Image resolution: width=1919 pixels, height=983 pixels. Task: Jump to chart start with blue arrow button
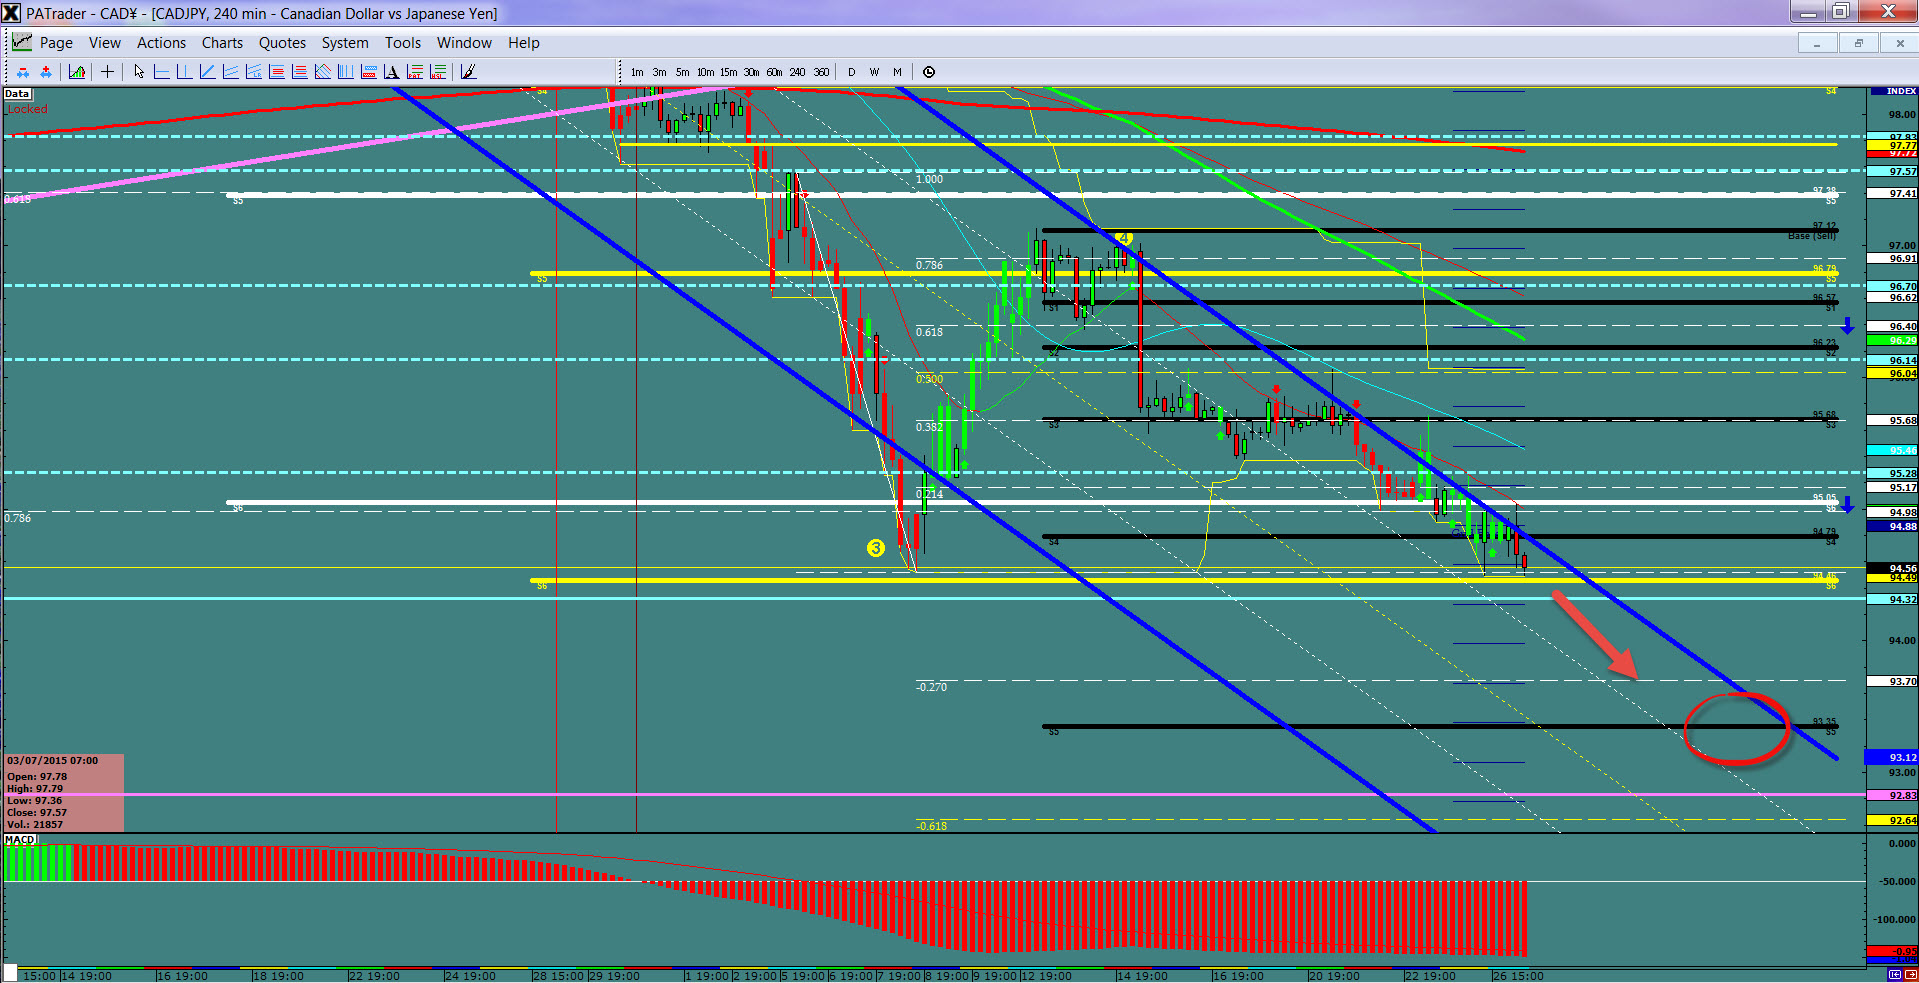click(1895, 974)
